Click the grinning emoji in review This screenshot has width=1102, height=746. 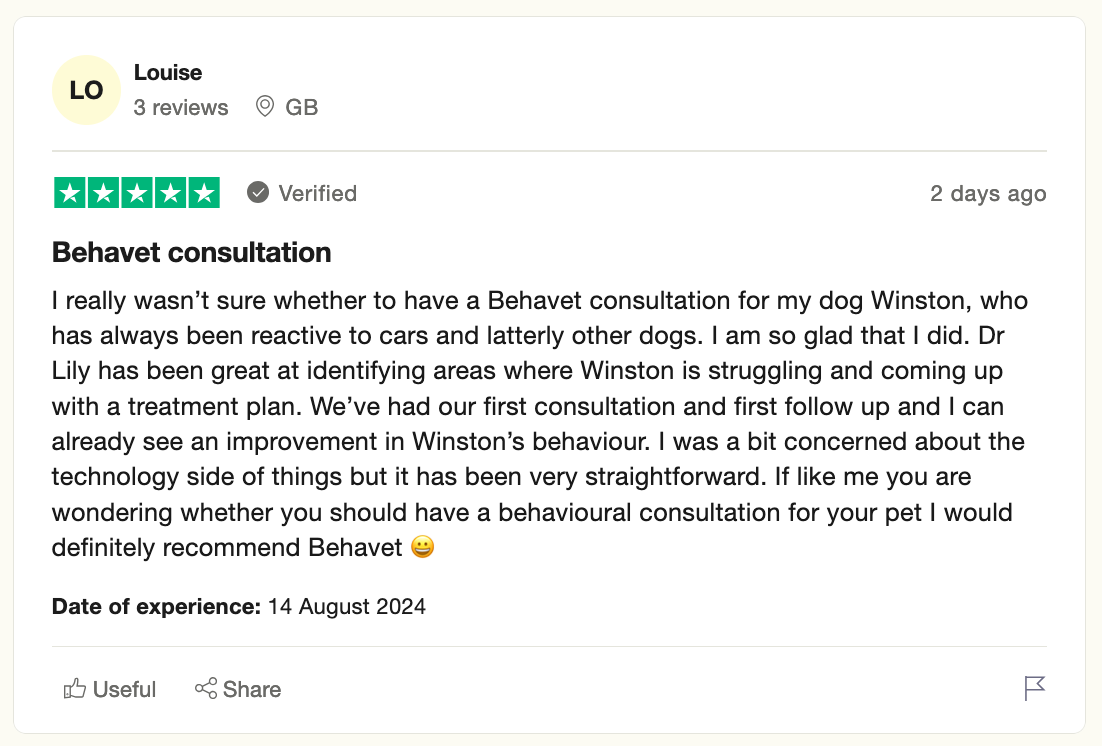pos(422,546)
